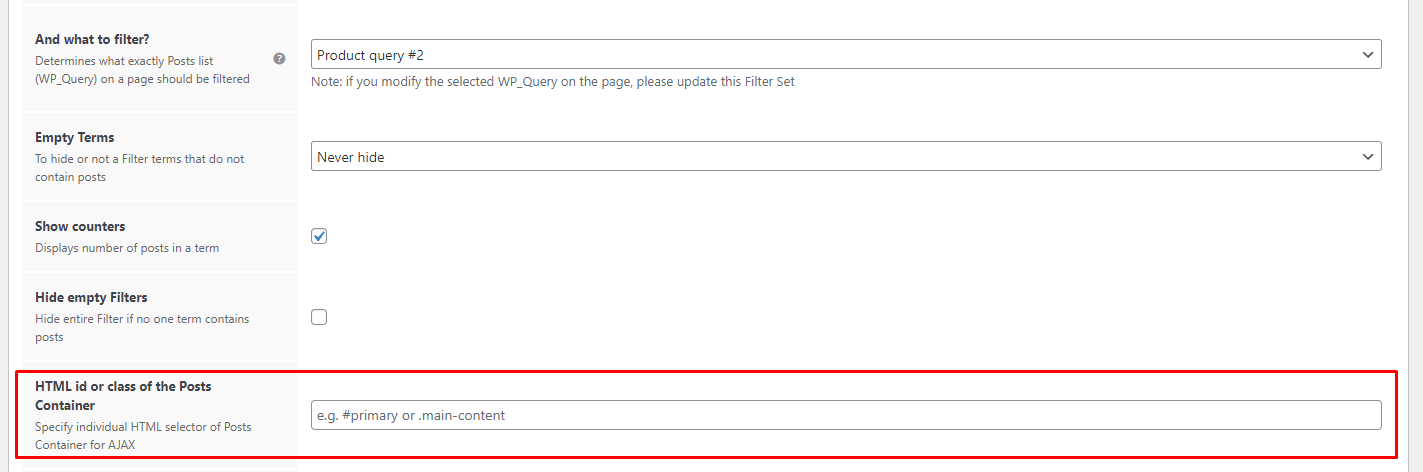
Task: Open the Product query #2 dropdown
Action: click(846, 55)
